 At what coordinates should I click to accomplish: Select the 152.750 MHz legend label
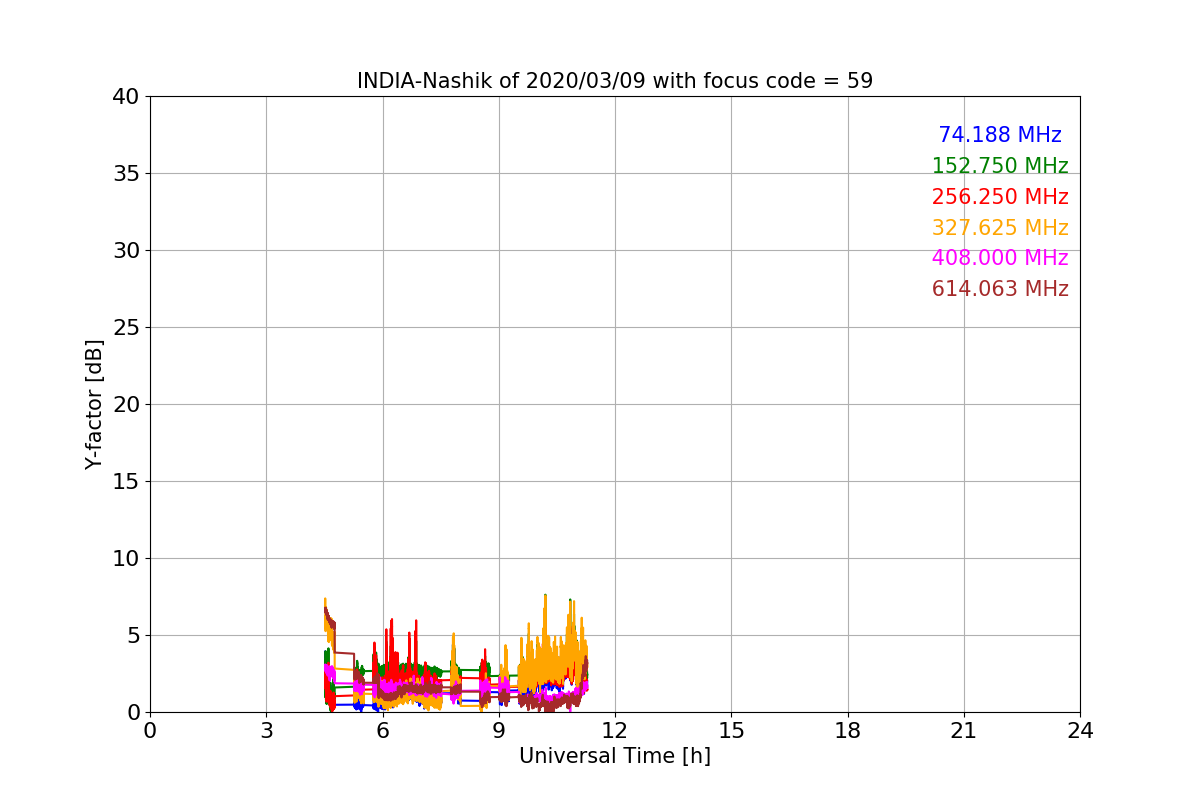point(1000,166)
